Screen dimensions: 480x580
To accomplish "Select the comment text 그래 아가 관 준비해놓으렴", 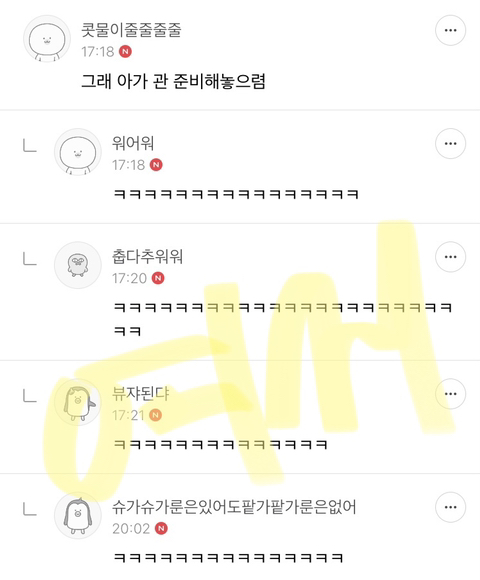I will (173, 81).
